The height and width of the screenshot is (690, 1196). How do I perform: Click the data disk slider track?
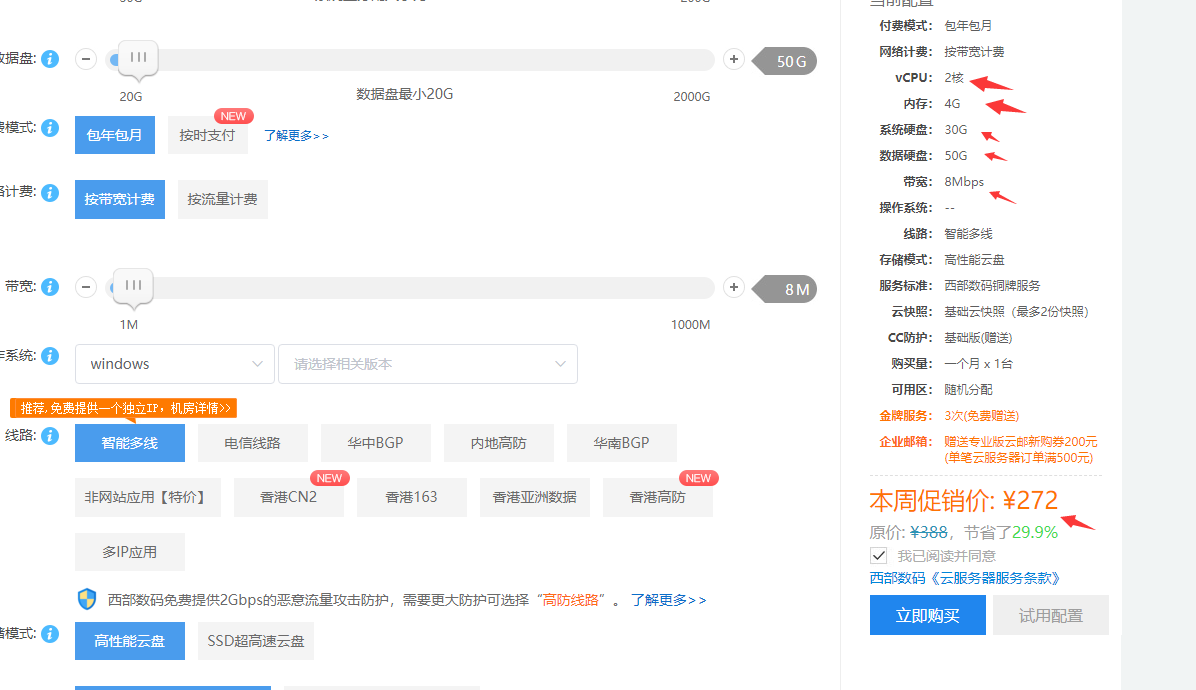(411, 59)
